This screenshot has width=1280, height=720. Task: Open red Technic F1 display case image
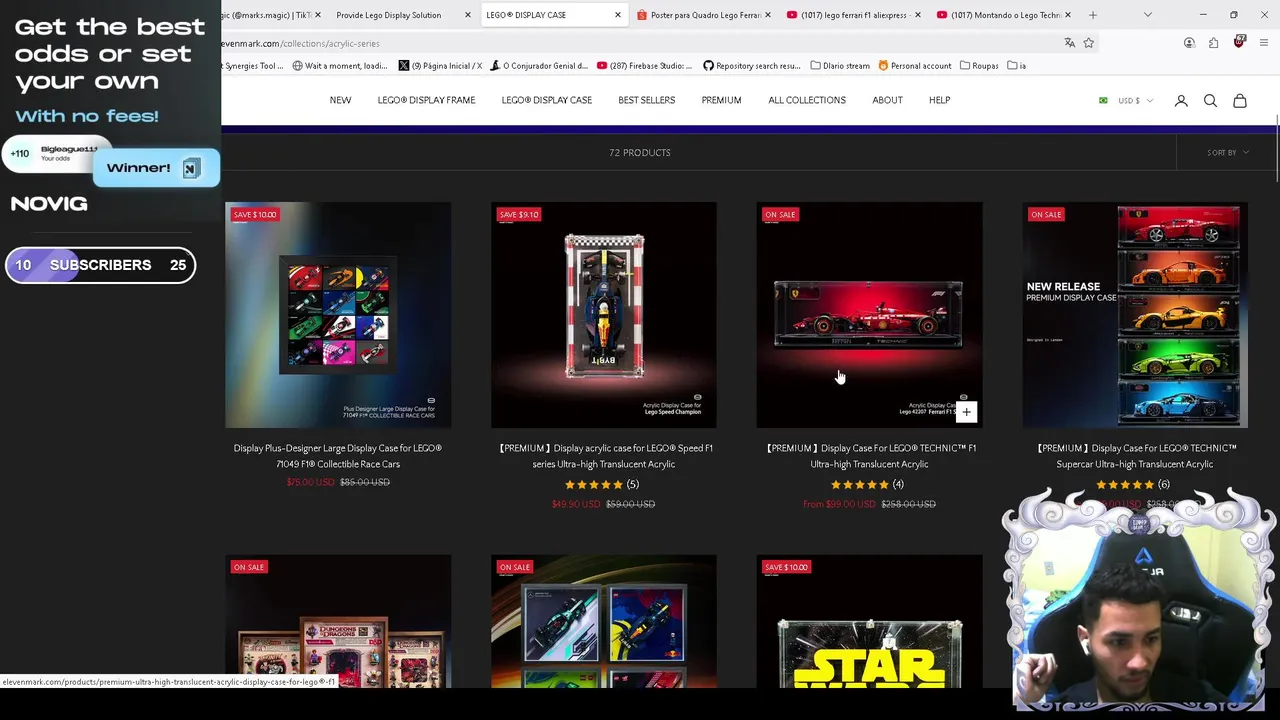(869, 315)
